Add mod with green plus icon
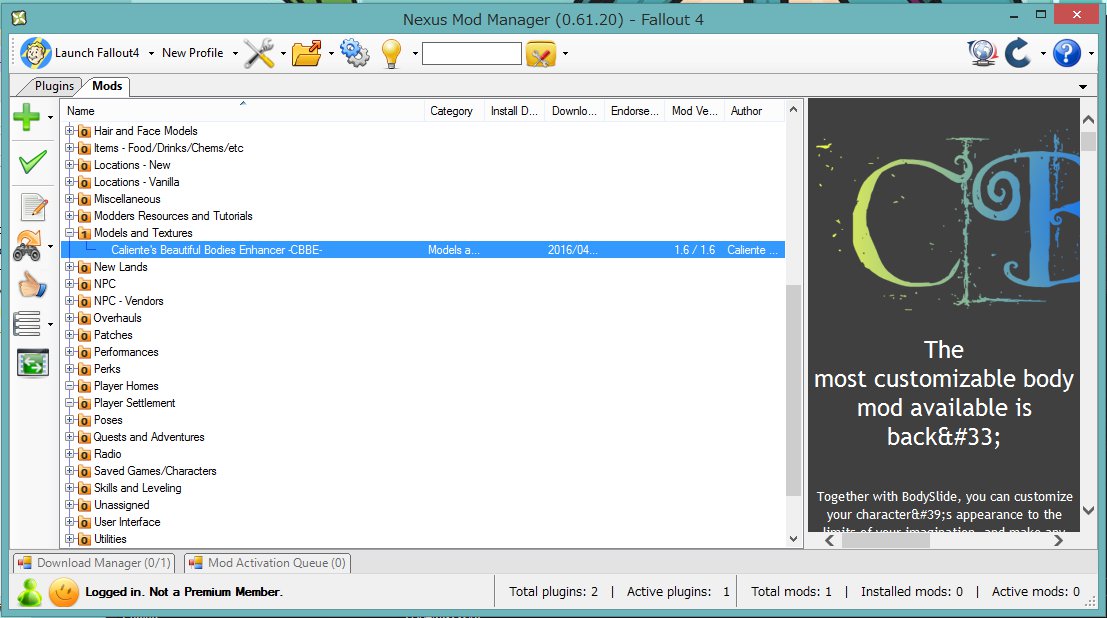This screenshot has width=1107, height=618. (27, 117)
